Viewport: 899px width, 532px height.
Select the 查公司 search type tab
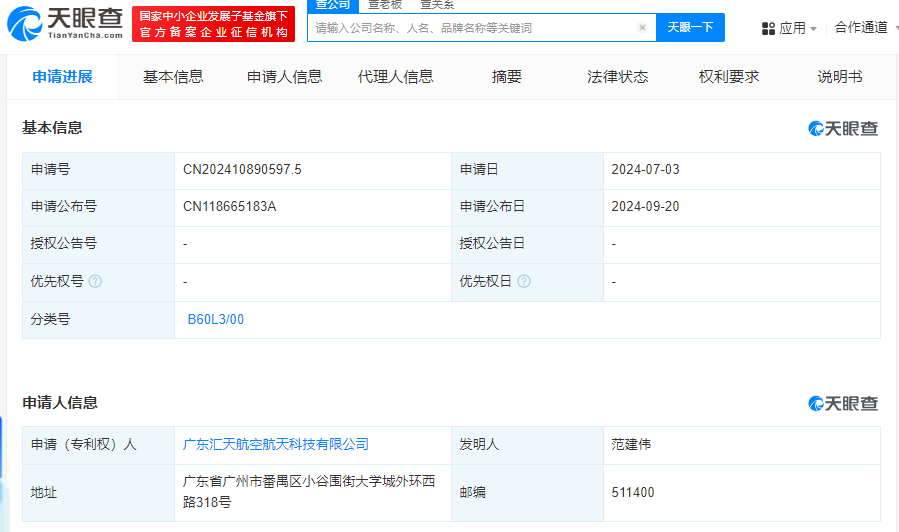(x=333, y=5)
